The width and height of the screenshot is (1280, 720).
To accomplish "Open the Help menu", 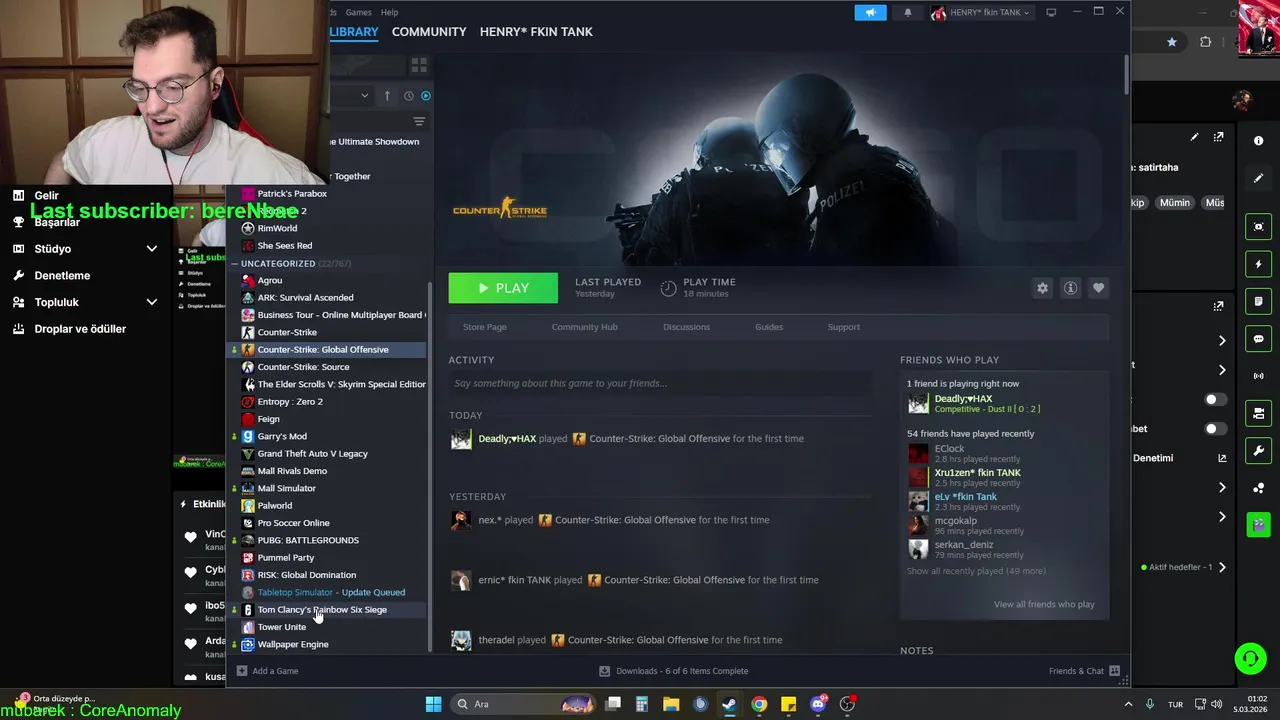I will pos(389,12).
